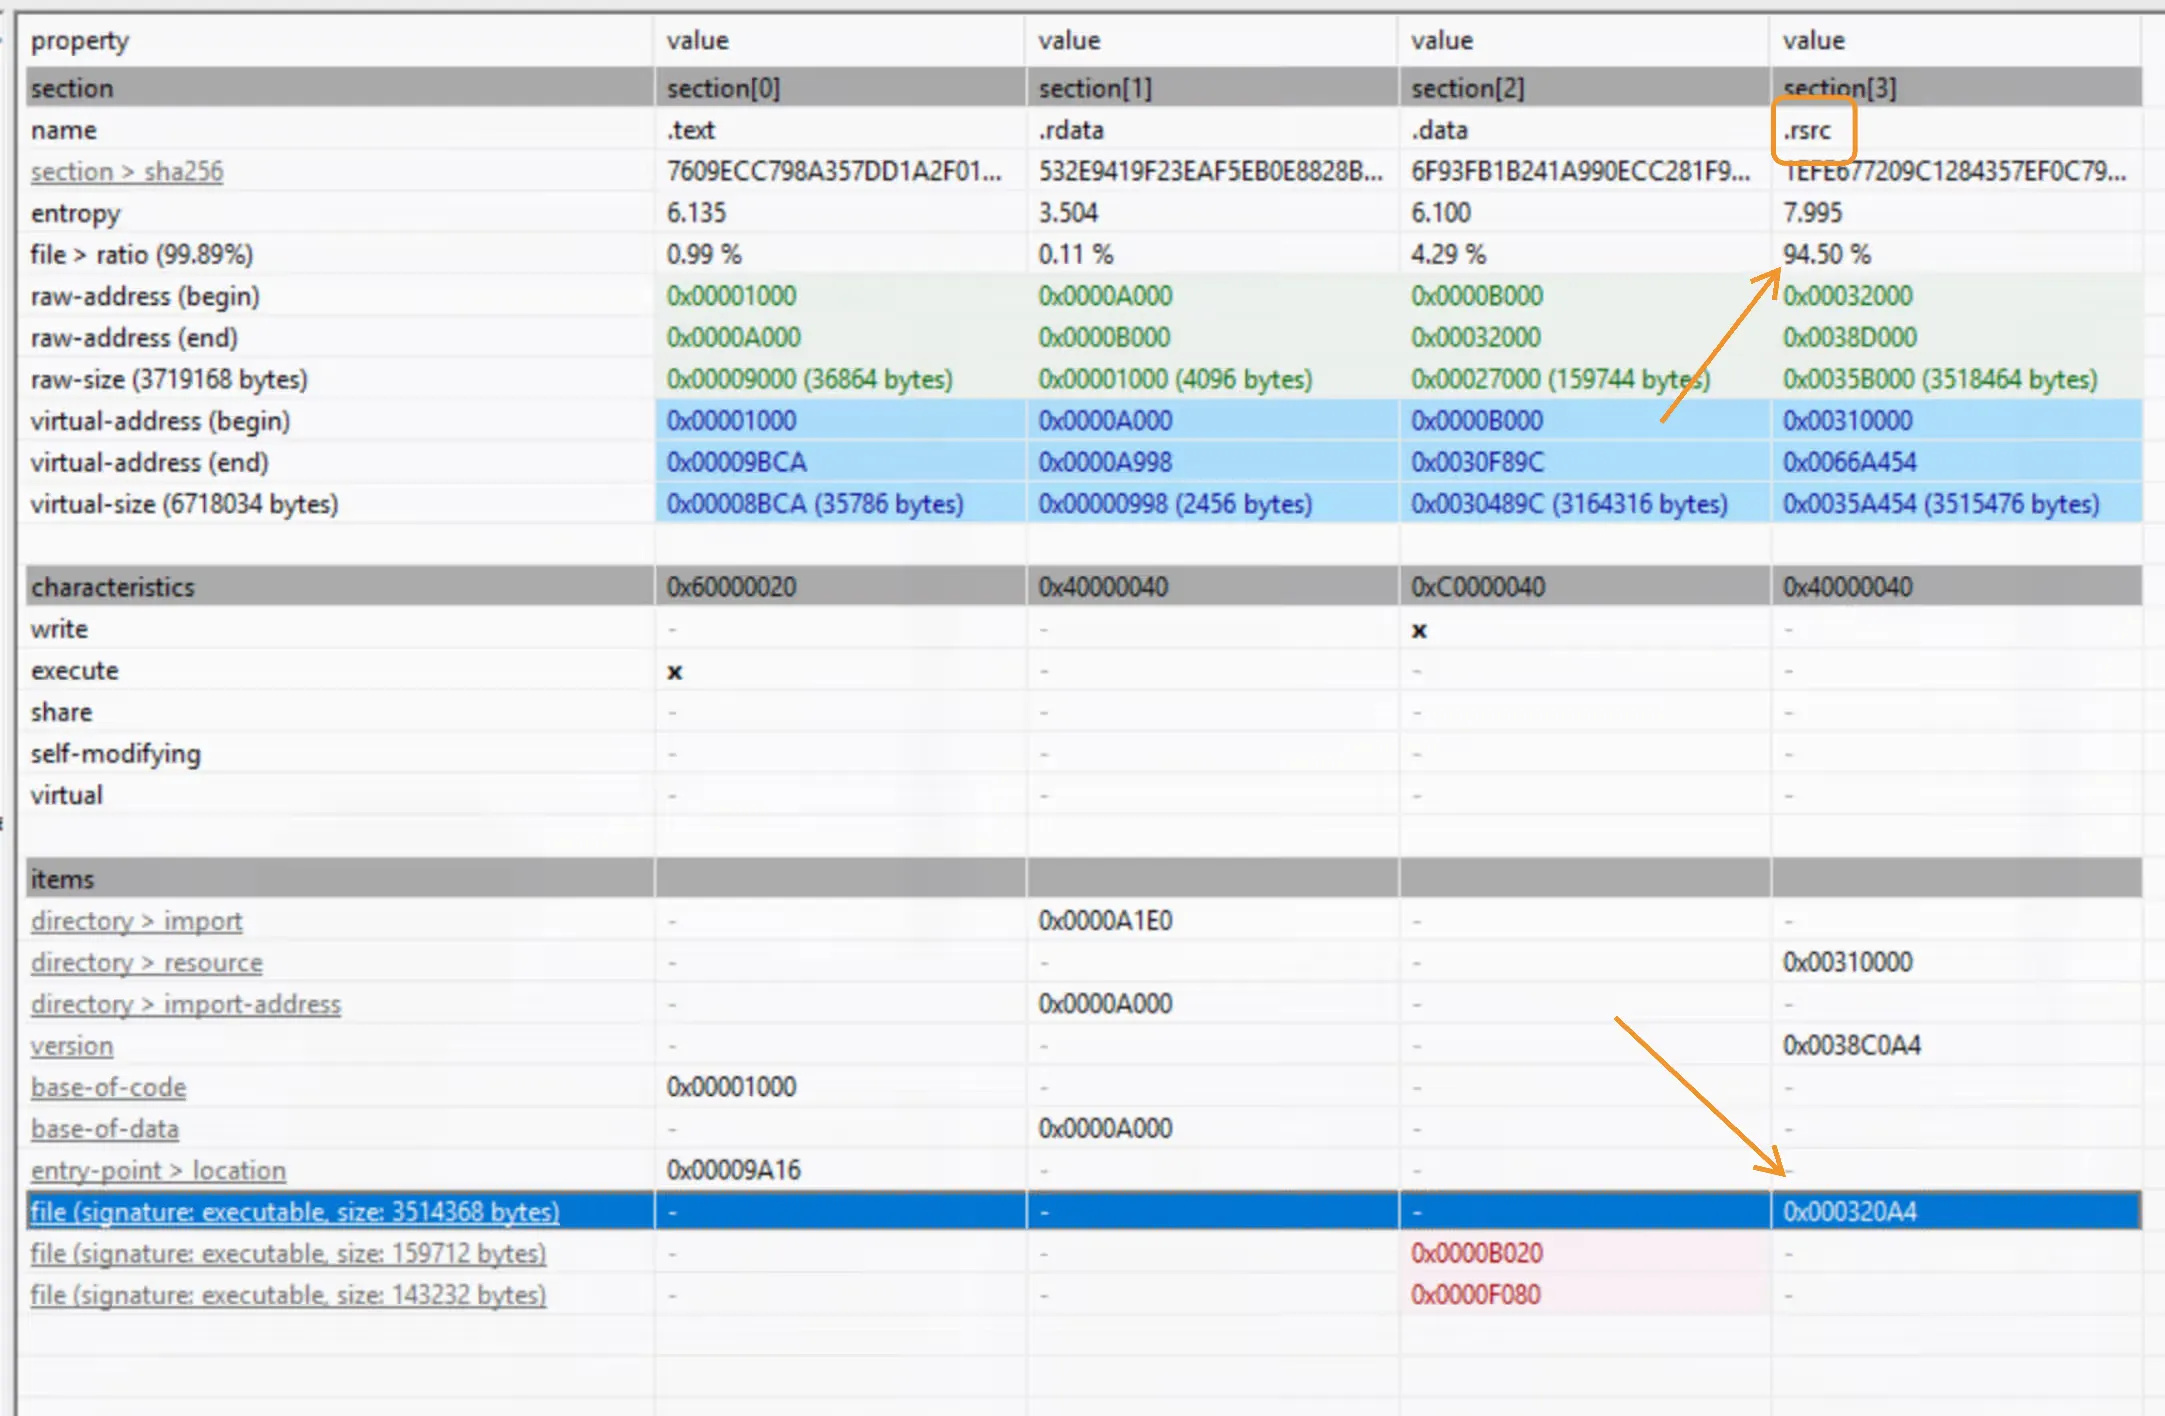Click the .rsrc section name cell
This screenshot has width=2165, height=1416.
pyautogui.click(x=1808, y=130)
